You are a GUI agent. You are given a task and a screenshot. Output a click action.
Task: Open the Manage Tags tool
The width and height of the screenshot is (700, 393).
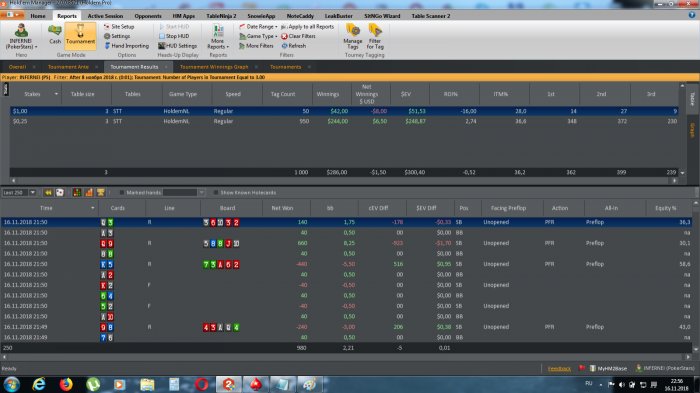[353, 36]
